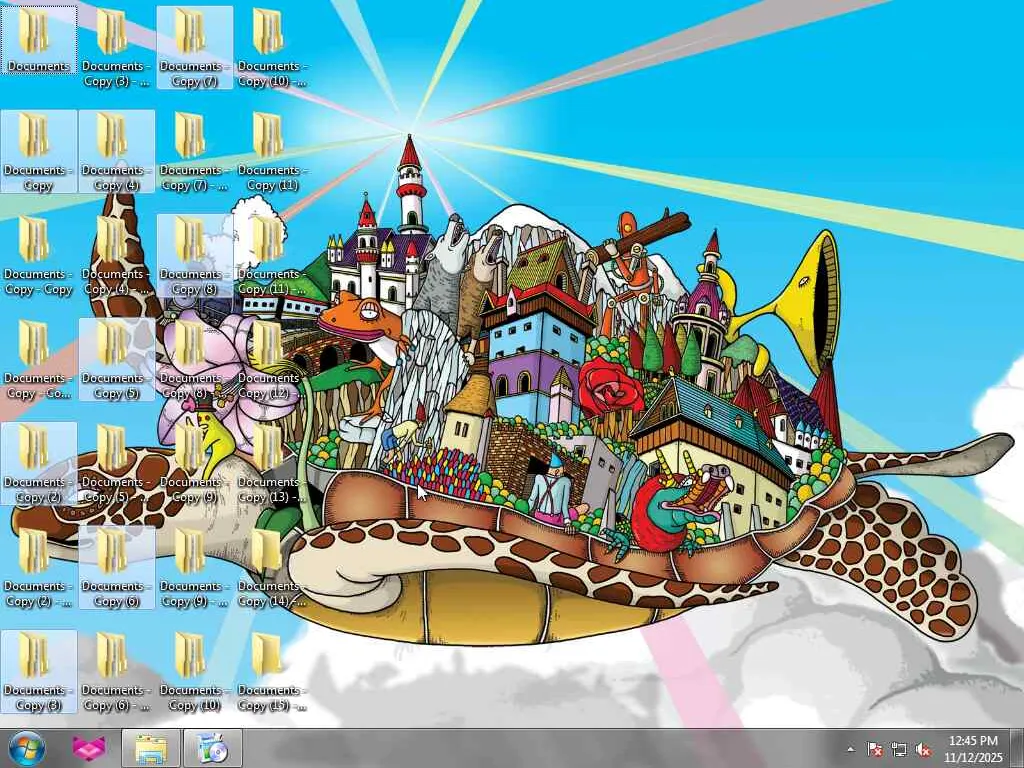The height and width of the screenshot is (768, 1024).
Task: Open the disc installer taskbar program
Action: (213, 748)
